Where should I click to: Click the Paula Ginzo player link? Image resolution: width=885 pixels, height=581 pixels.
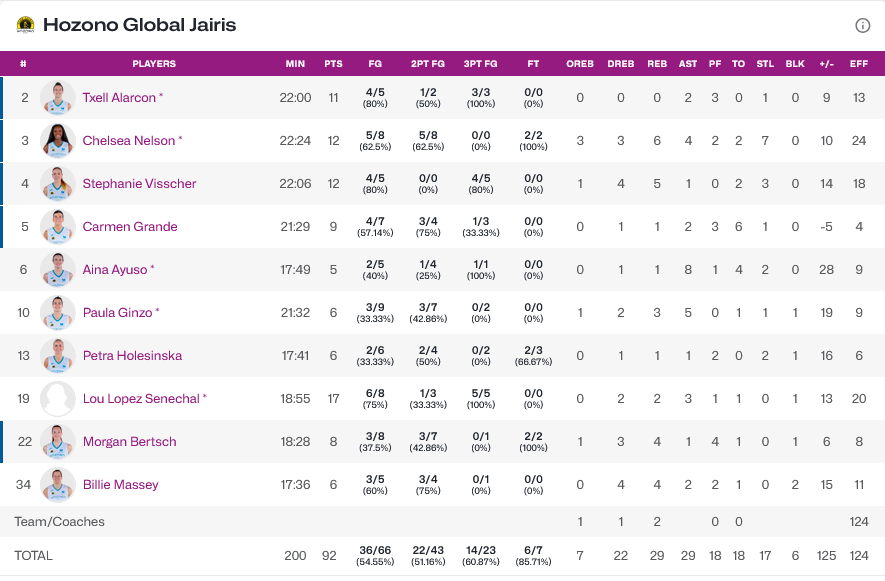click(117, 313)
